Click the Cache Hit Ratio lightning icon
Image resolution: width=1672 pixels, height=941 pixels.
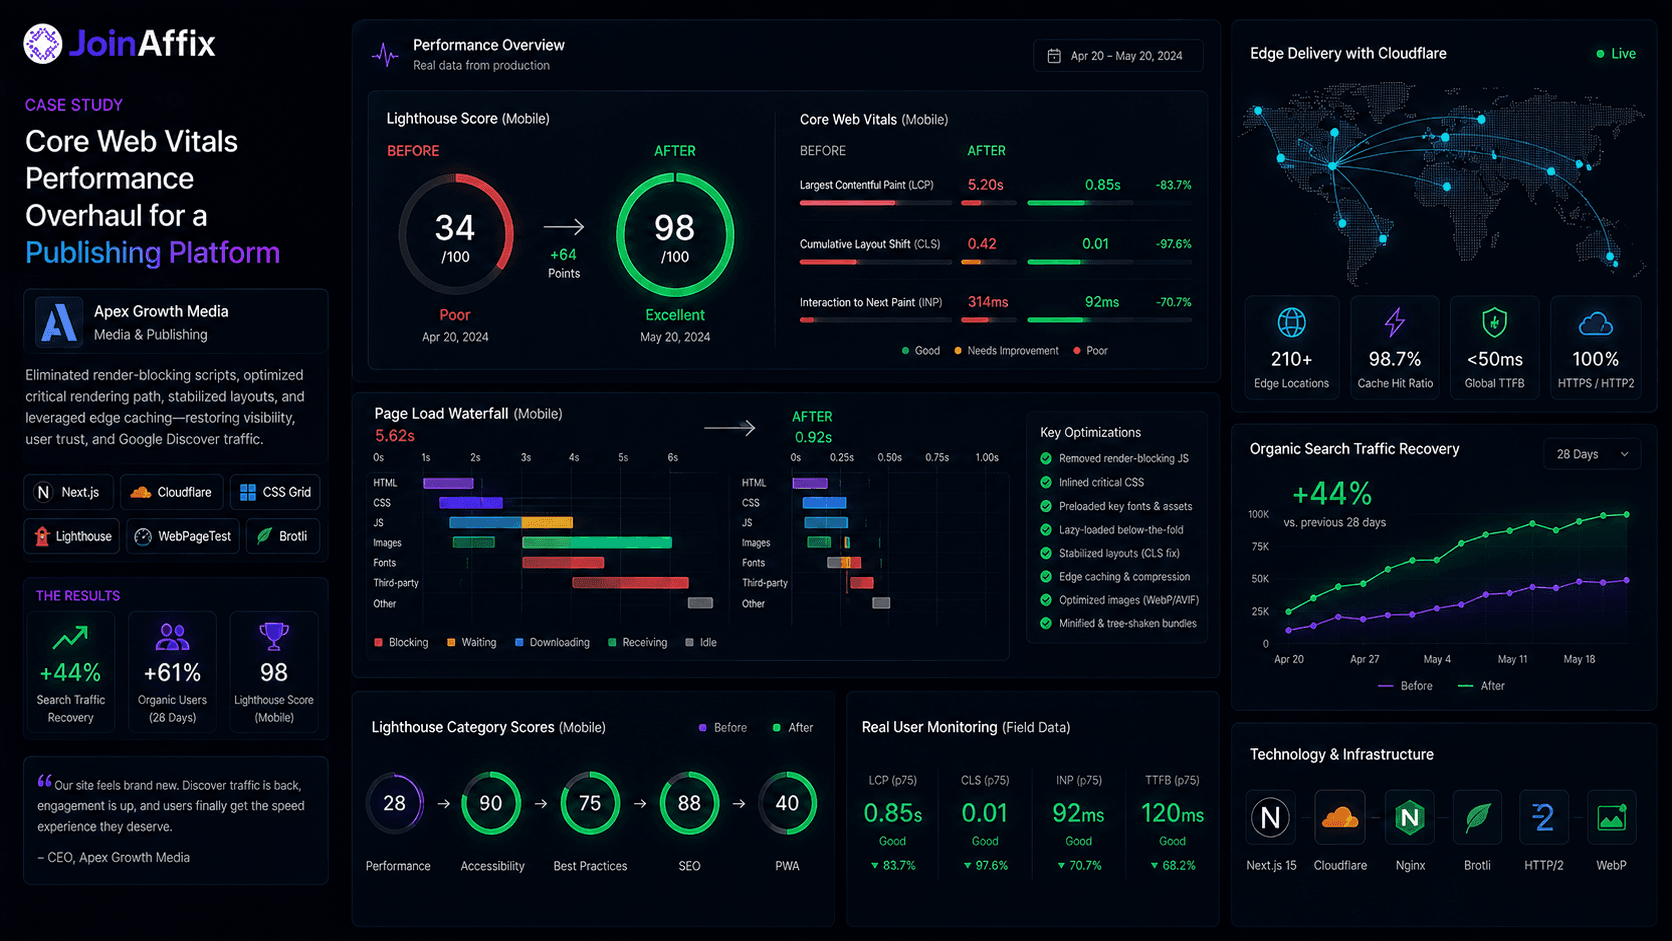pos(1395,322)
